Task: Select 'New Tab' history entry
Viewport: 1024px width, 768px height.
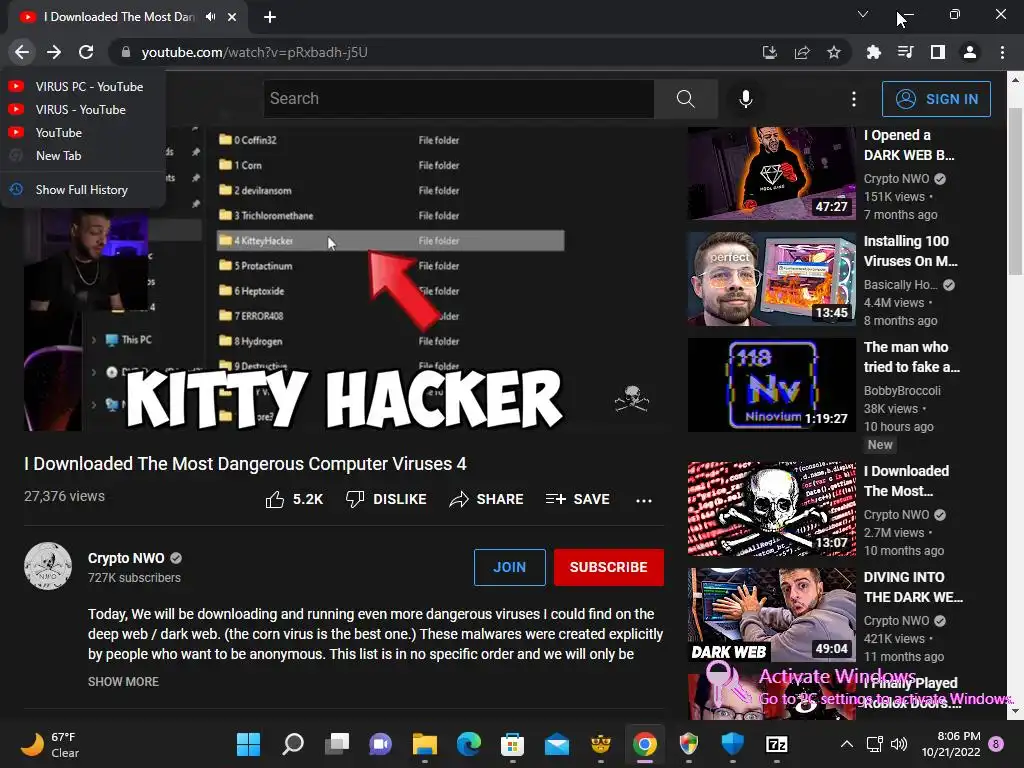Action: [x=82, y=155]
